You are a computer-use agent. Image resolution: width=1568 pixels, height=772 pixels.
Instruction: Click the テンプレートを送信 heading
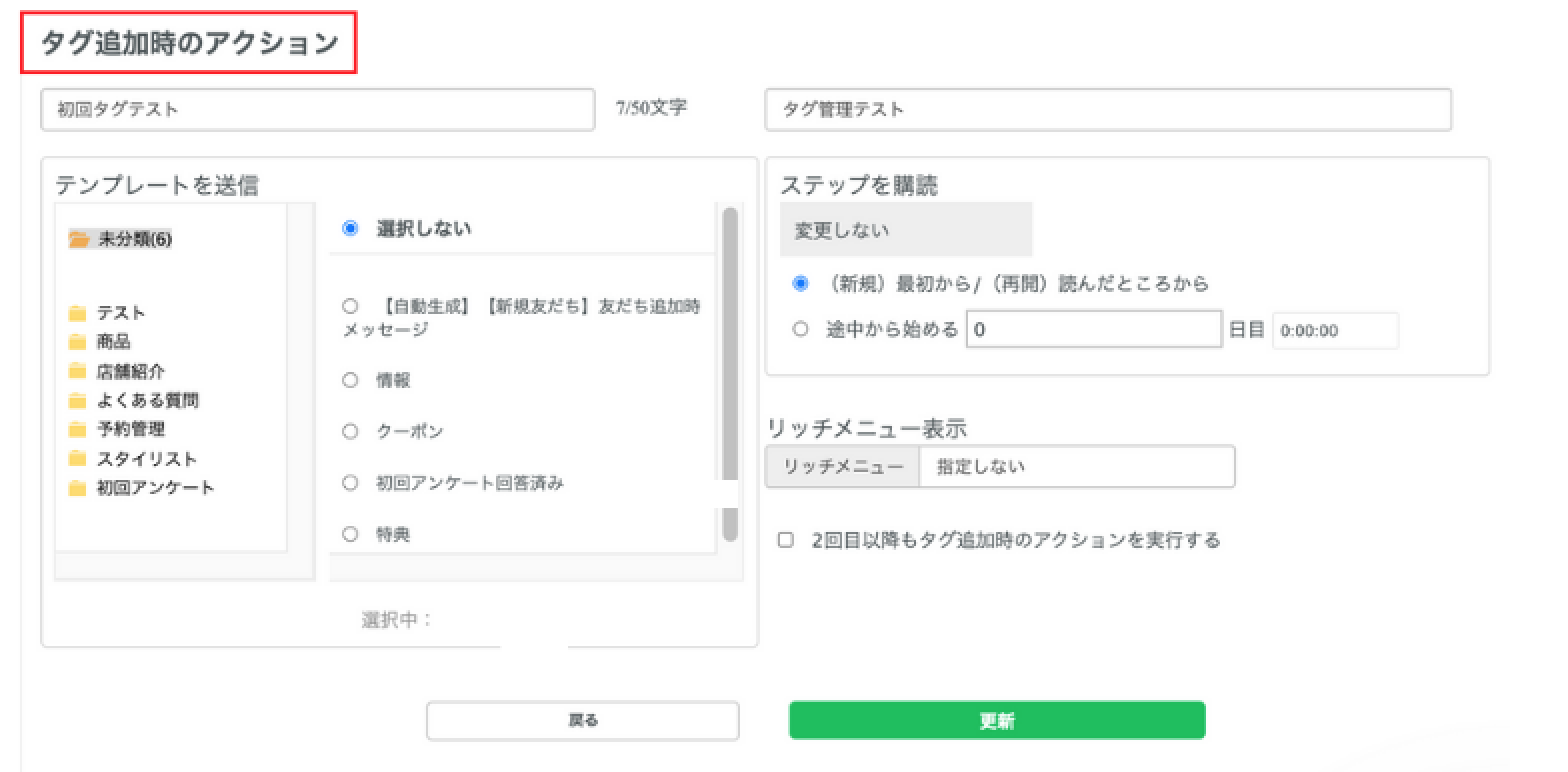pos(157,184)
